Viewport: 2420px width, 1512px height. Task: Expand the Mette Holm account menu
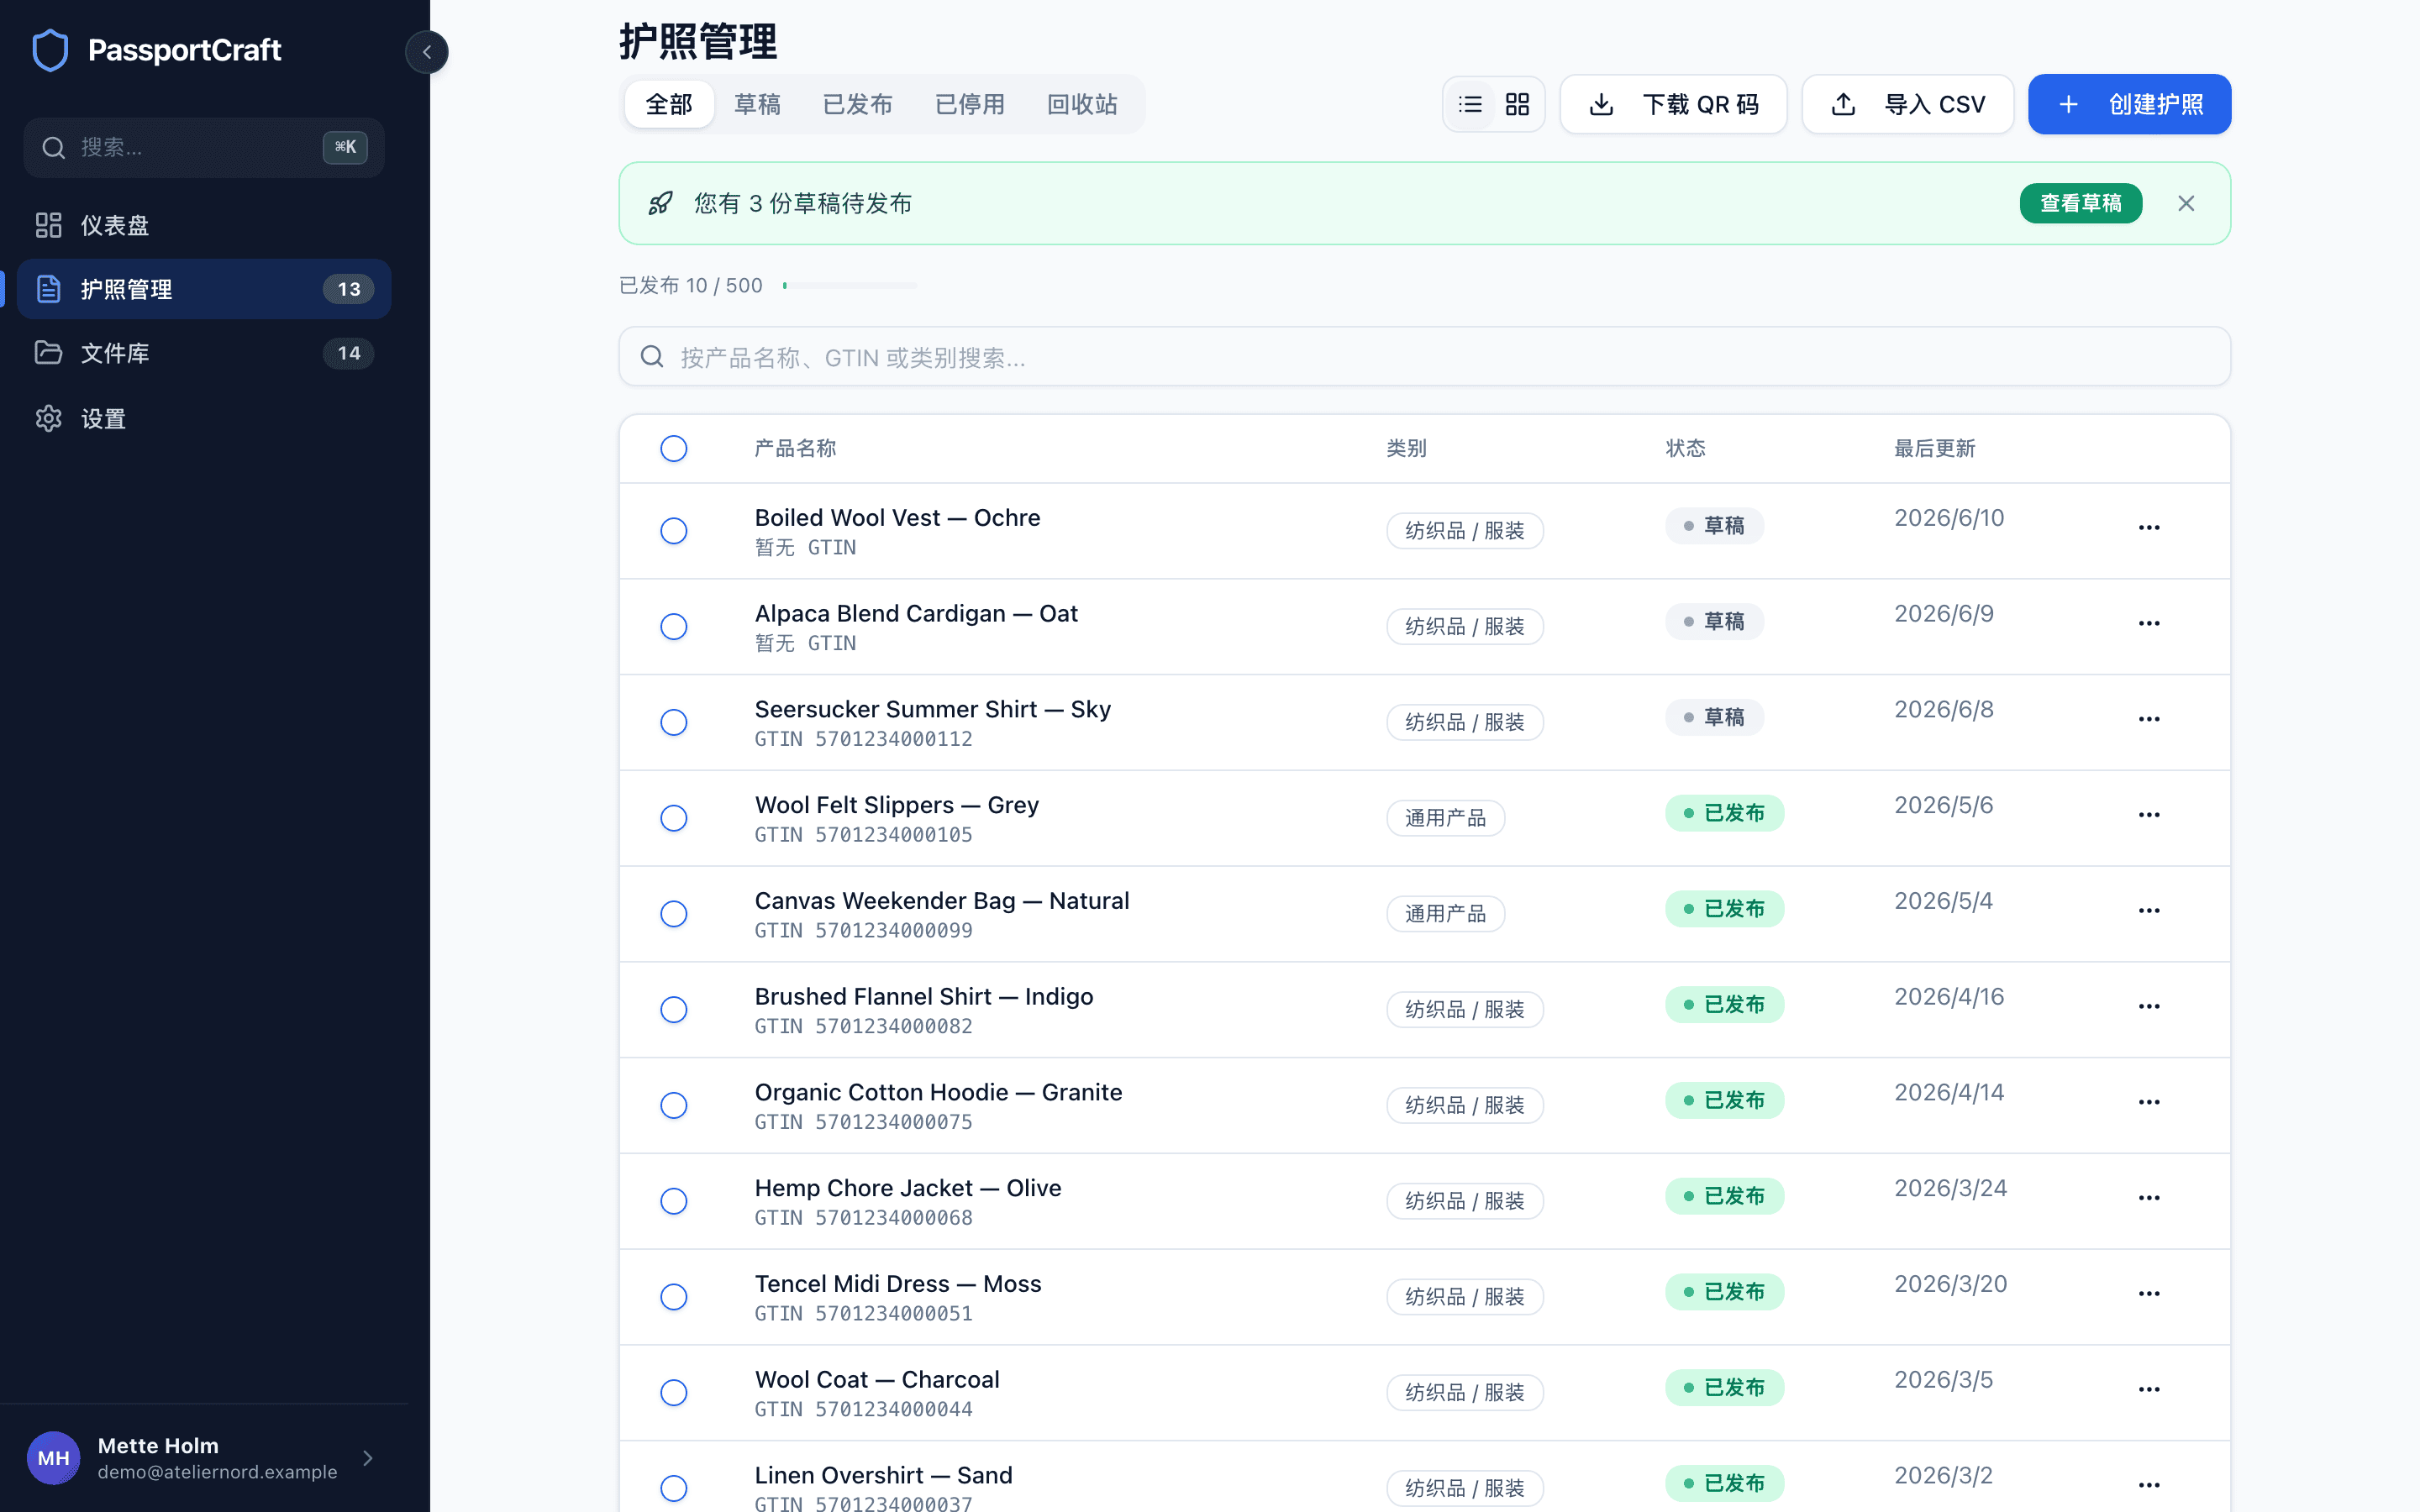204,1458
